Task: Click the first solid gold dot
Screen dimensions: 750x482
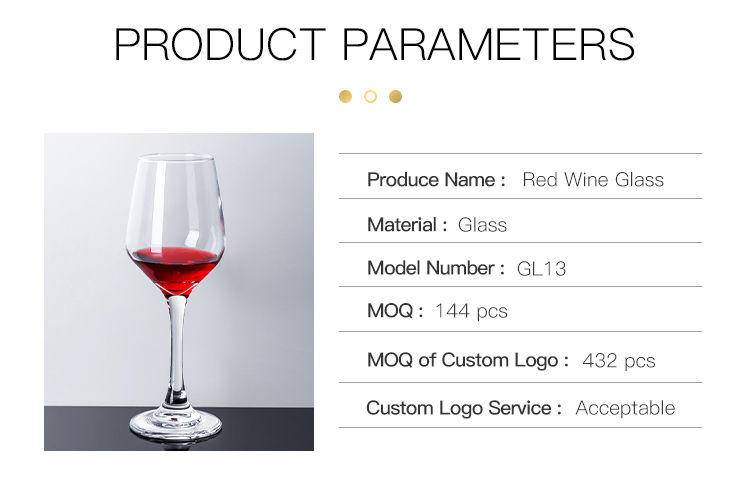Action: 345,97
